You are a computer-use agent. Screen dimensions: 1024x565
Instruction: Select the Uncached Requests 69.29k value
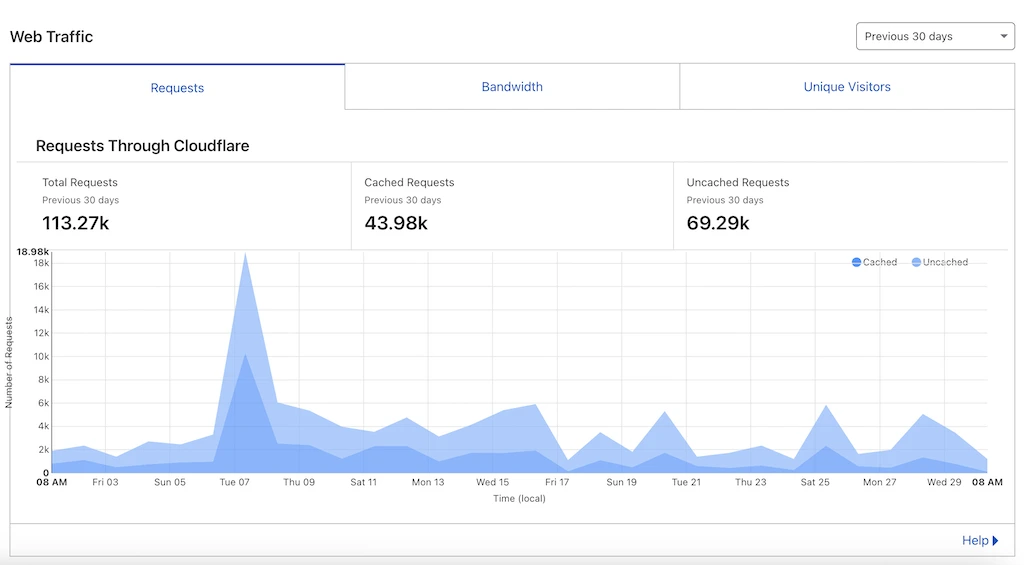pyautogui.click(x=718, y=223)
